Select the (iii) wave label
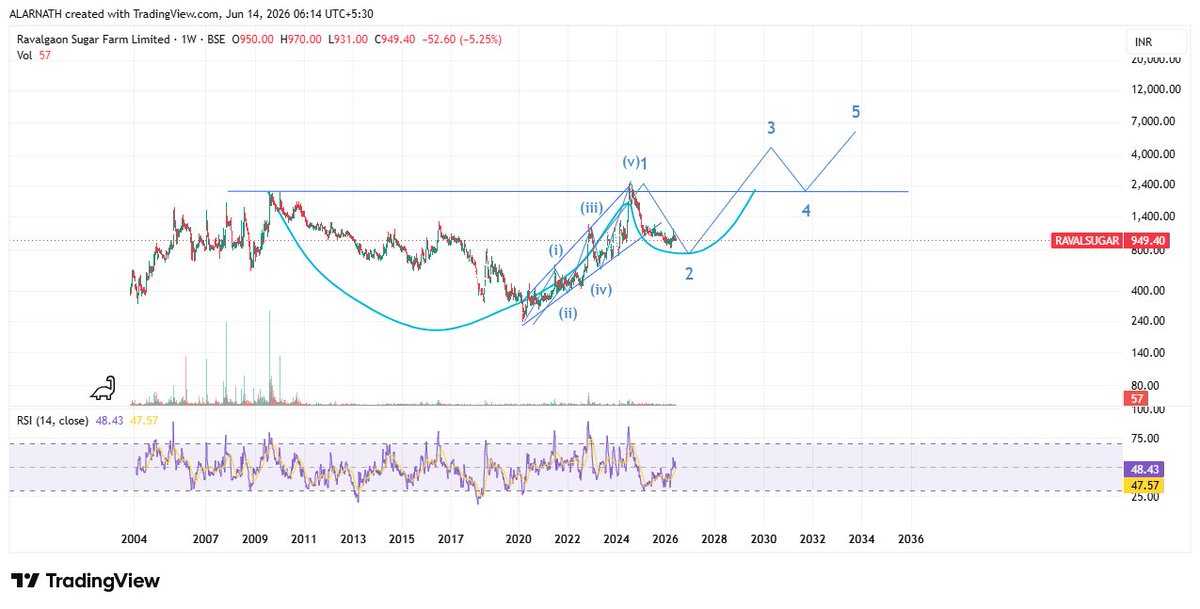This screenshot has width=1200, height=609. click(x=590, y=208)
